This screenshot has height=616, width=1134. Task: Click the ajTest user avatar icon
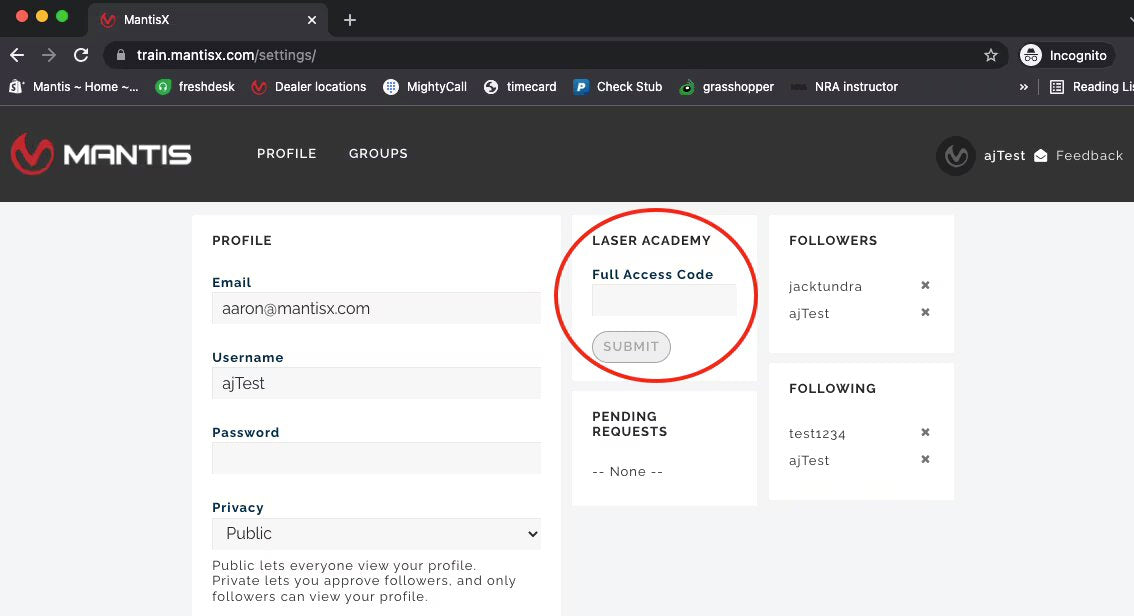coord(955,156)
